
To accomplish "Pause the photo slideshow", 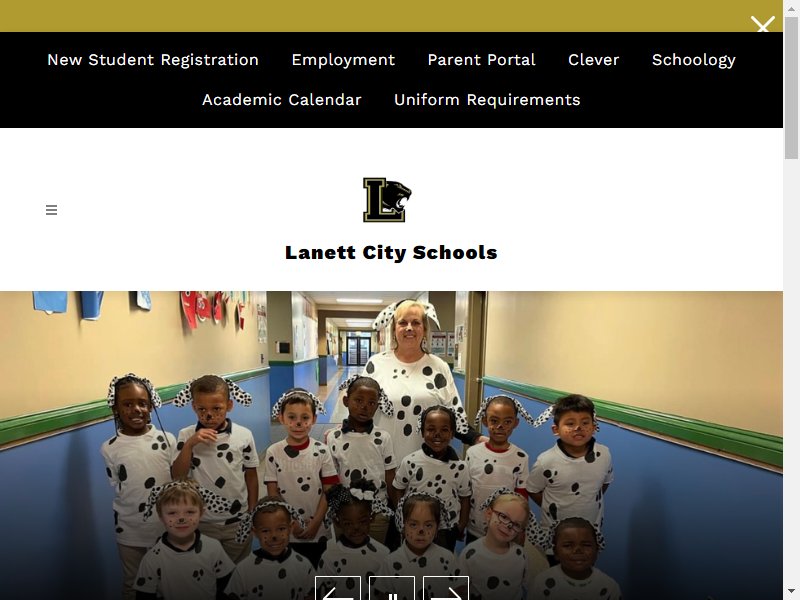I will point(392,588).
